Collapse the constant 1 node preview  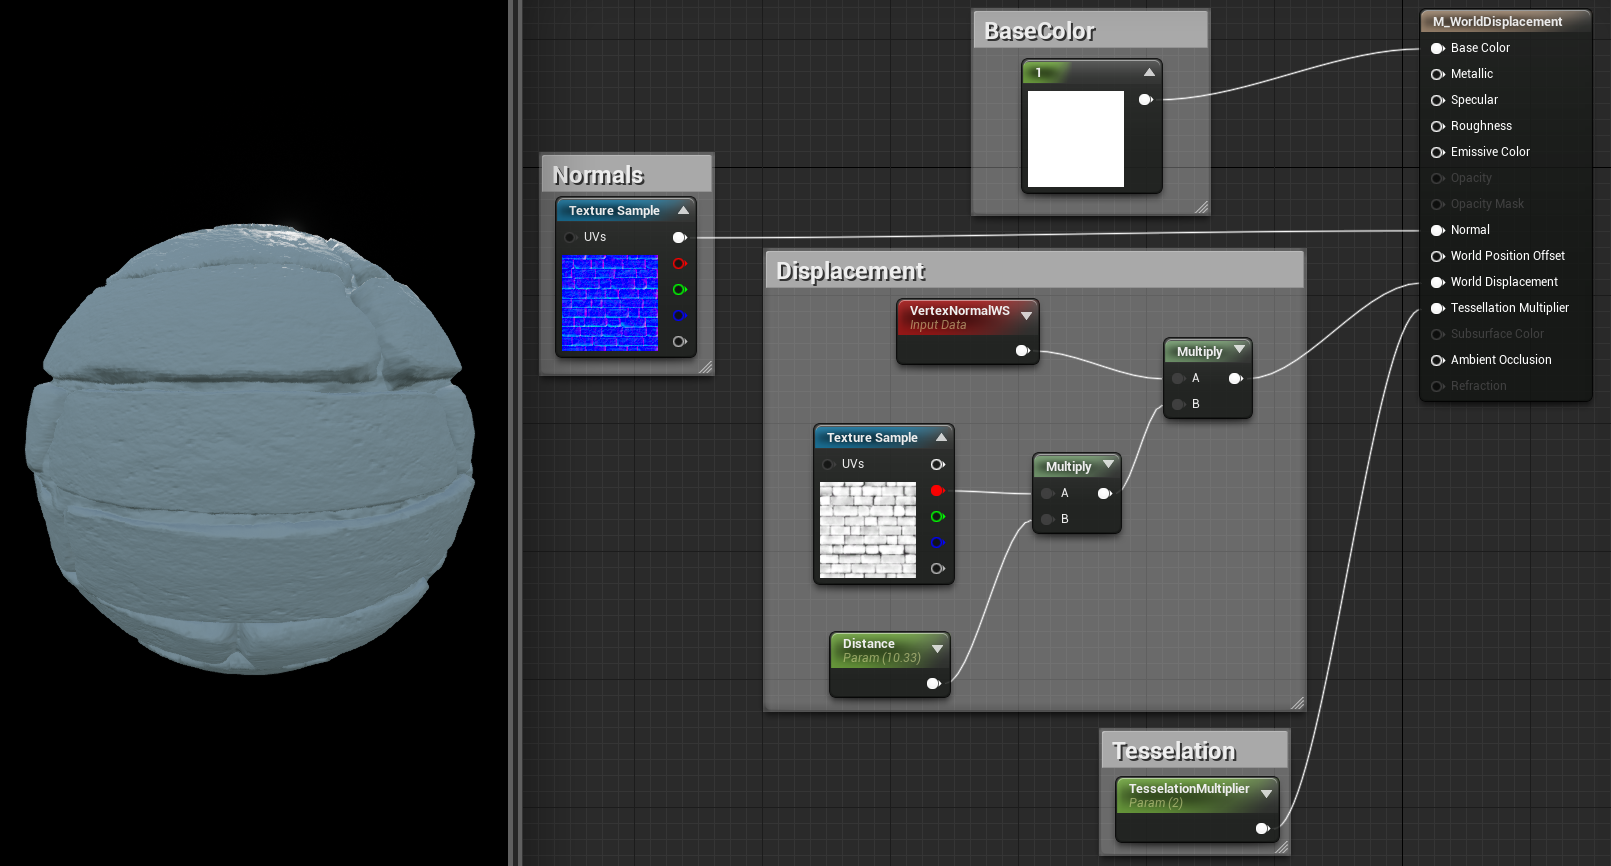coord(1149,72)
